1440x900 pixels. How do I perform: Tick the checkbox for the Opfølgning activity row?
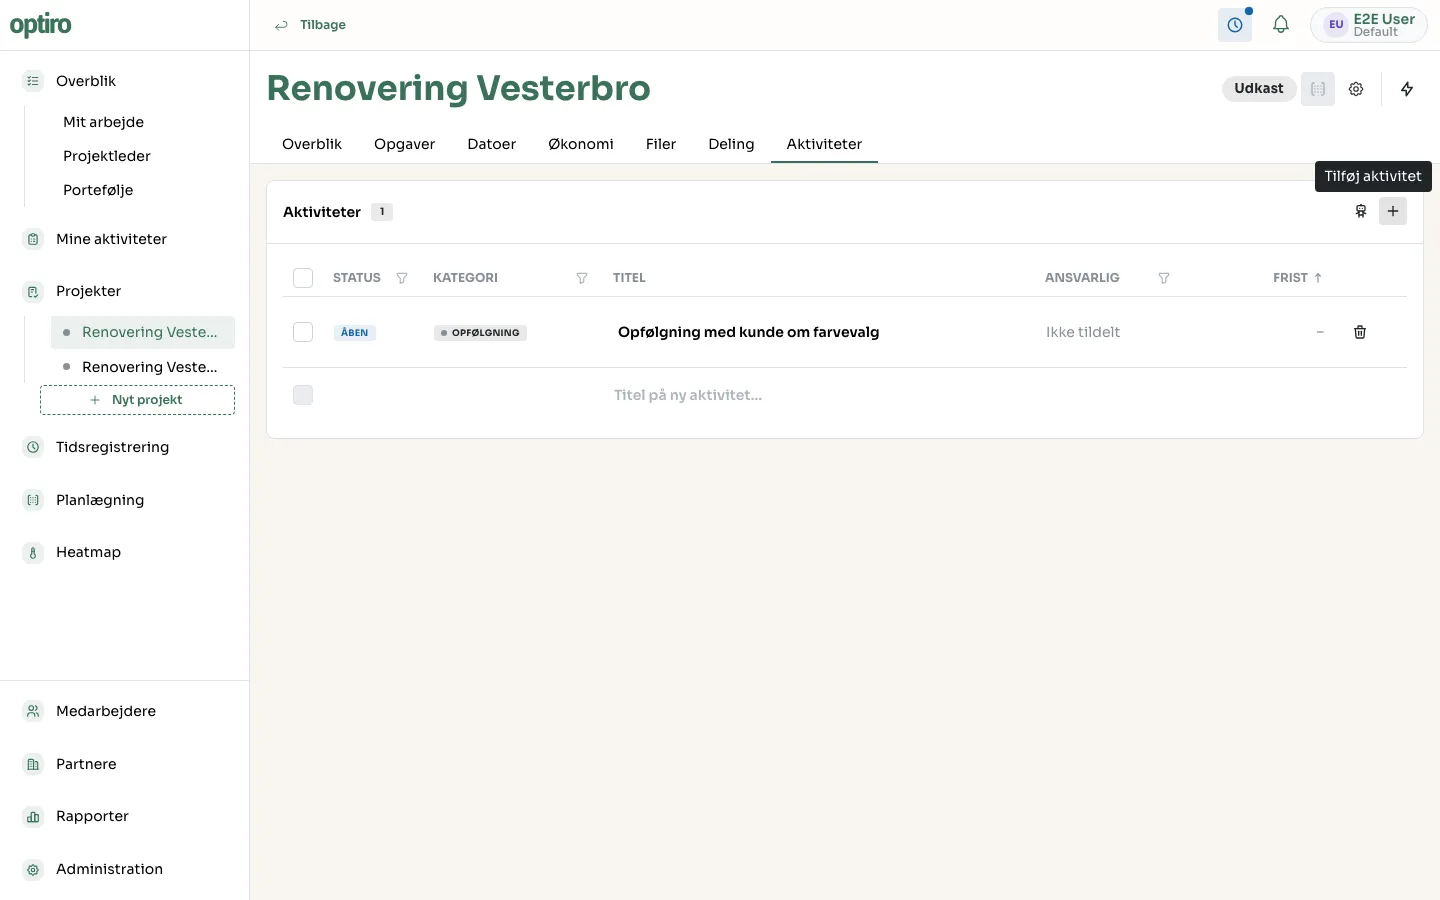[303, 332]
